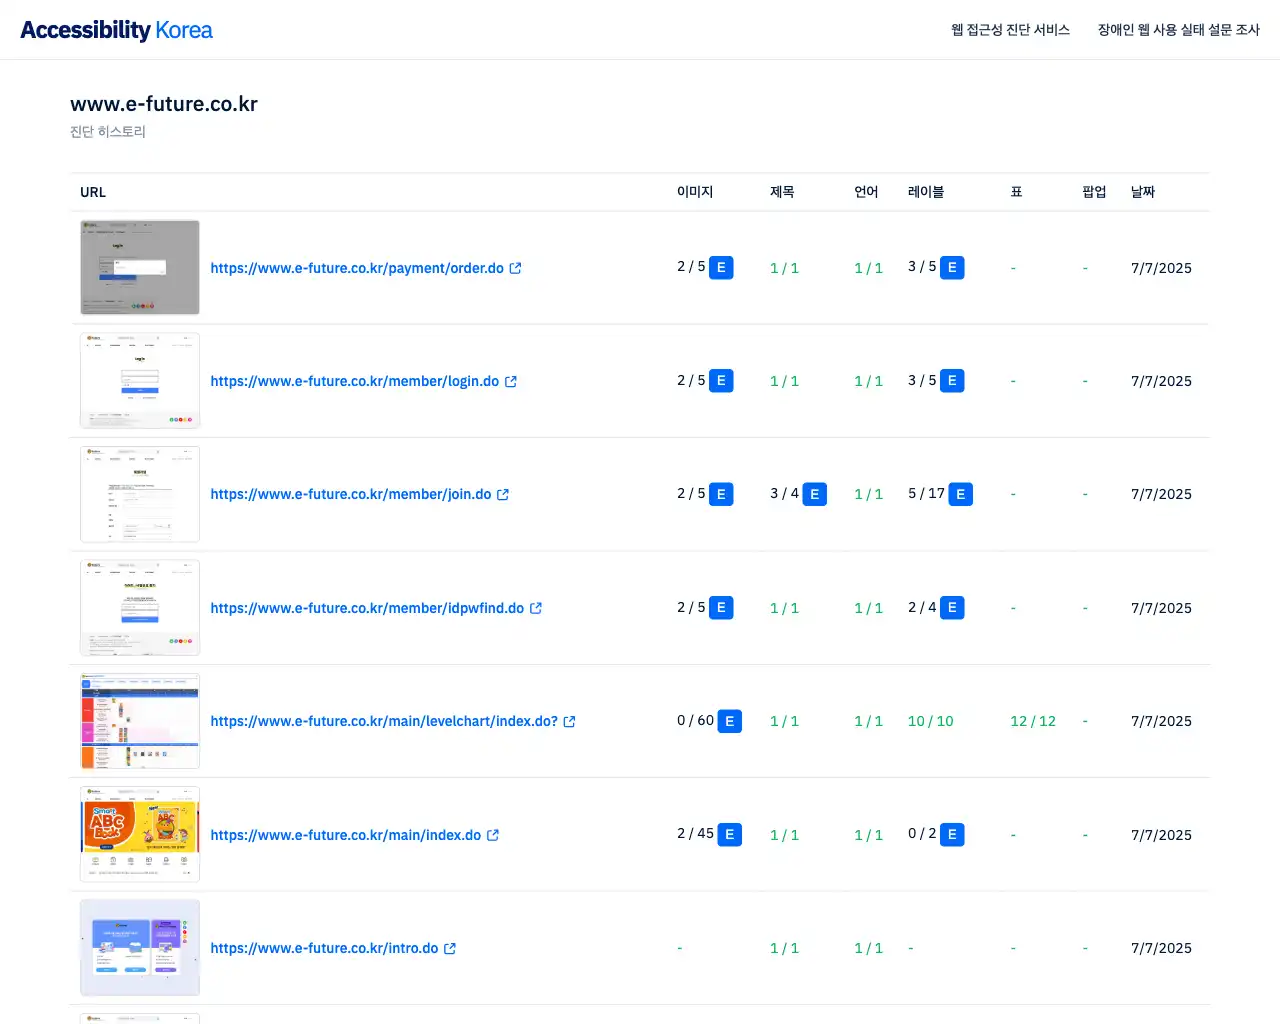Click title E badge in member/join.do row
The image size is (1280, 1024).
point(815,494)
